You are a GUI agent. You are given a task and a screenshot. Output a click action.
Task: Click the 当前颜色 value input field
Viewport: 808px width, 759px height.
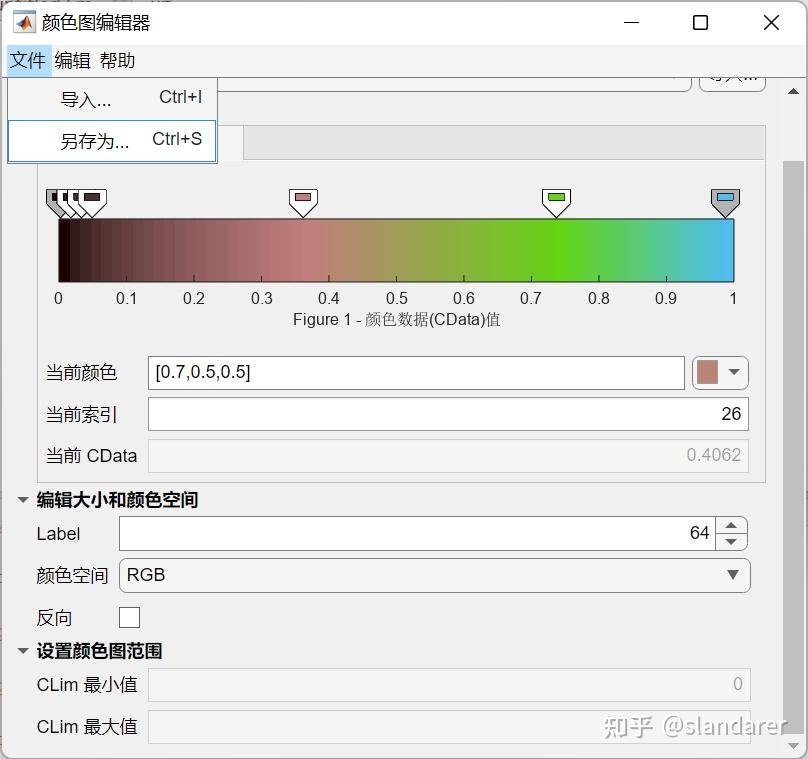(x=400, y=371)
